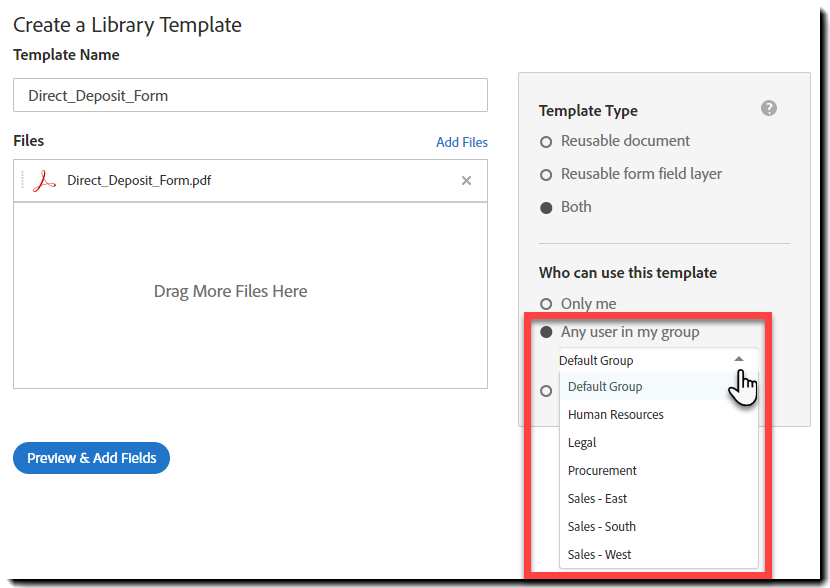Select Sales - West group option
Image resolution: width=830 pixels, height=588 pixels.
click(x=599, y=555)
